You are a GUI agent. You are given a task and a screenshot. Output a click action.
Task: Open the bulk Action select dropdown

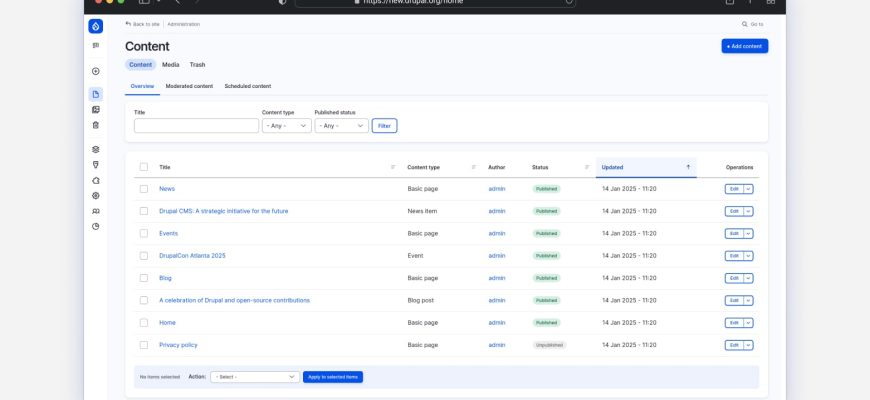click(x=254, y=377)
